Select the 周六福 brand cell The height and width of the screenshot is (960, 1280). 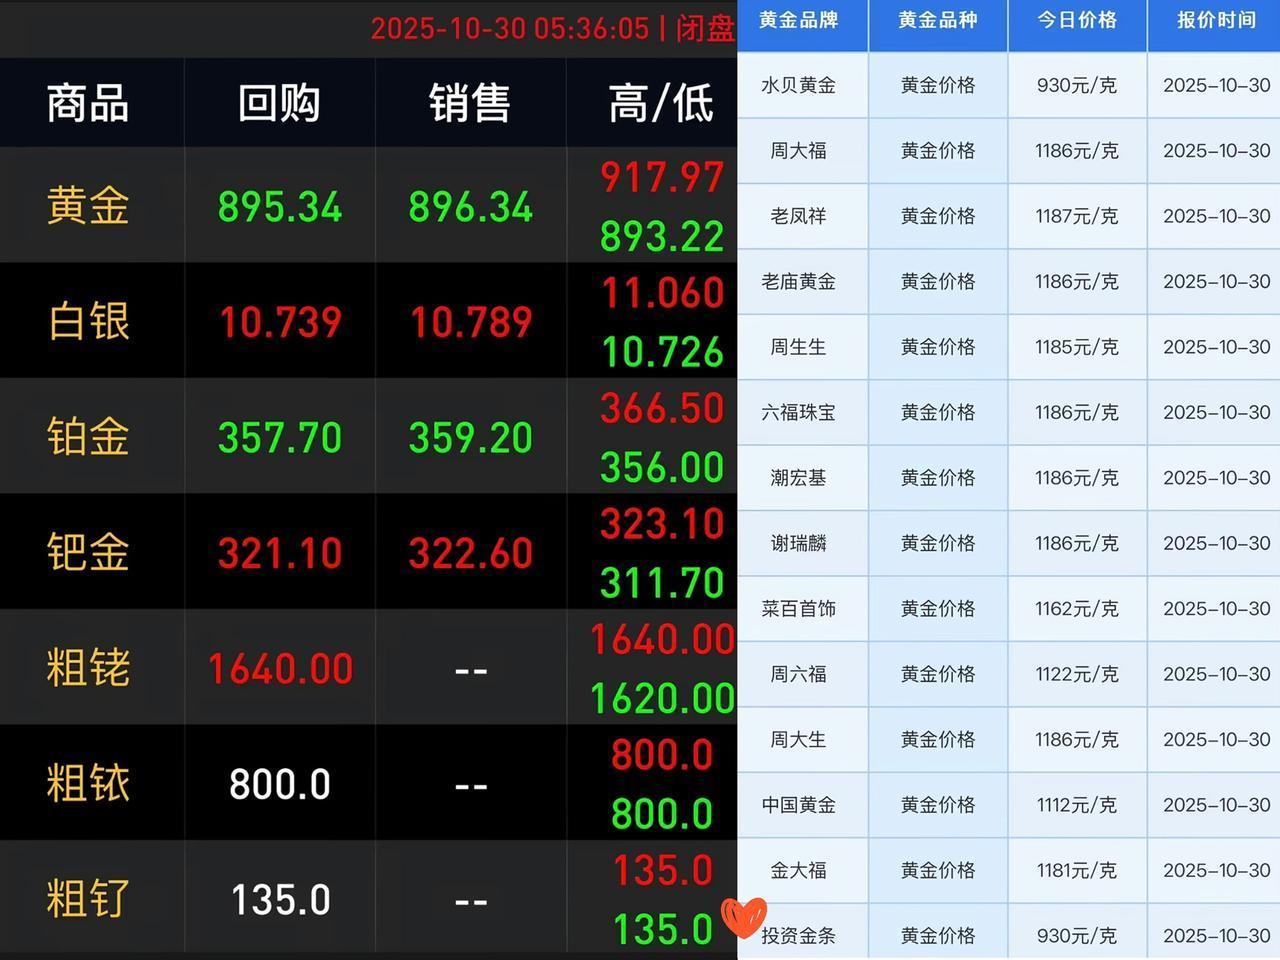(798, 674)
